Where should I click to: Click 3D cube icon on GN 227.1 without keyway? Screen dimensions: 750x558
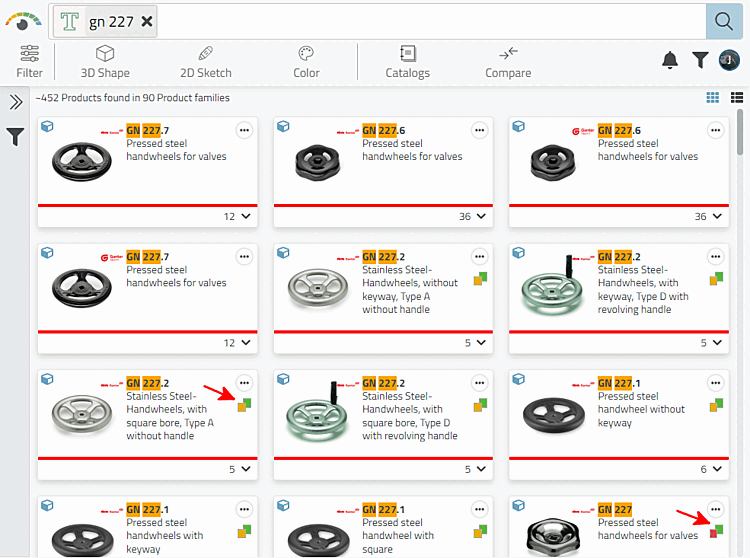pyautogui.click(x=518, y=379)
